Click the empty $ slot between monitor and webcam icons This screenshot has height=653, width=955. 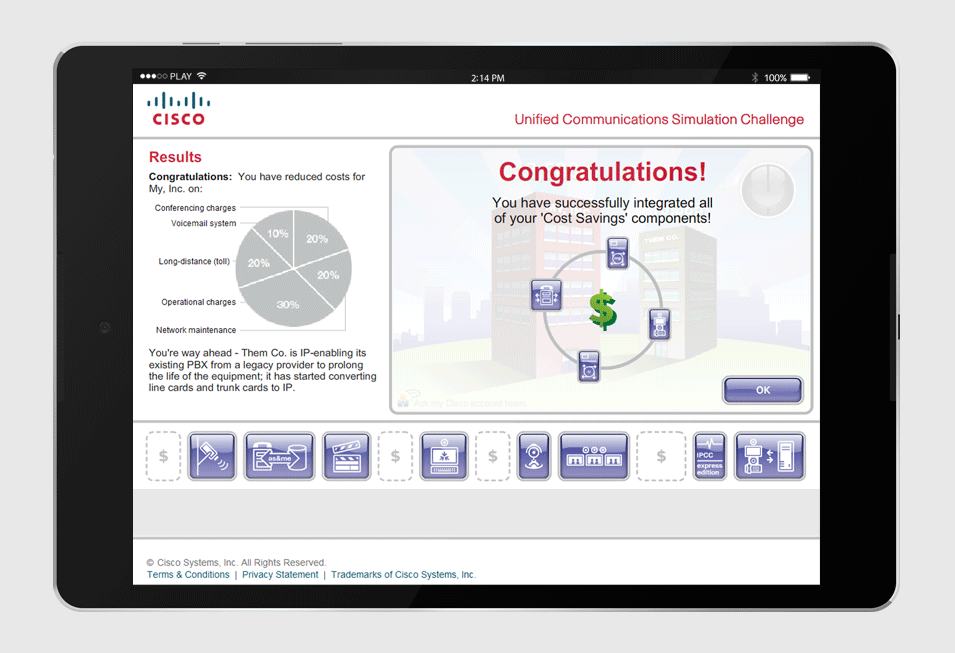[493, 456]
